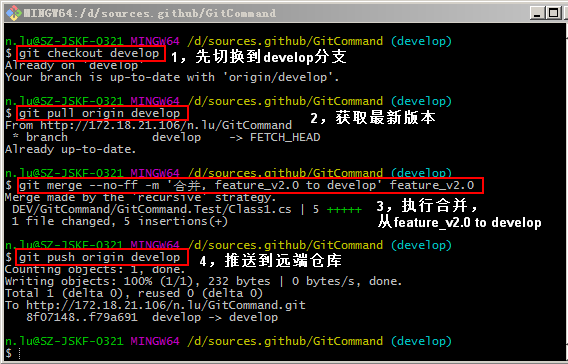Minimize the MINGW64 terminal window
This screenshot has width=568, height=364.
[537, 13]
